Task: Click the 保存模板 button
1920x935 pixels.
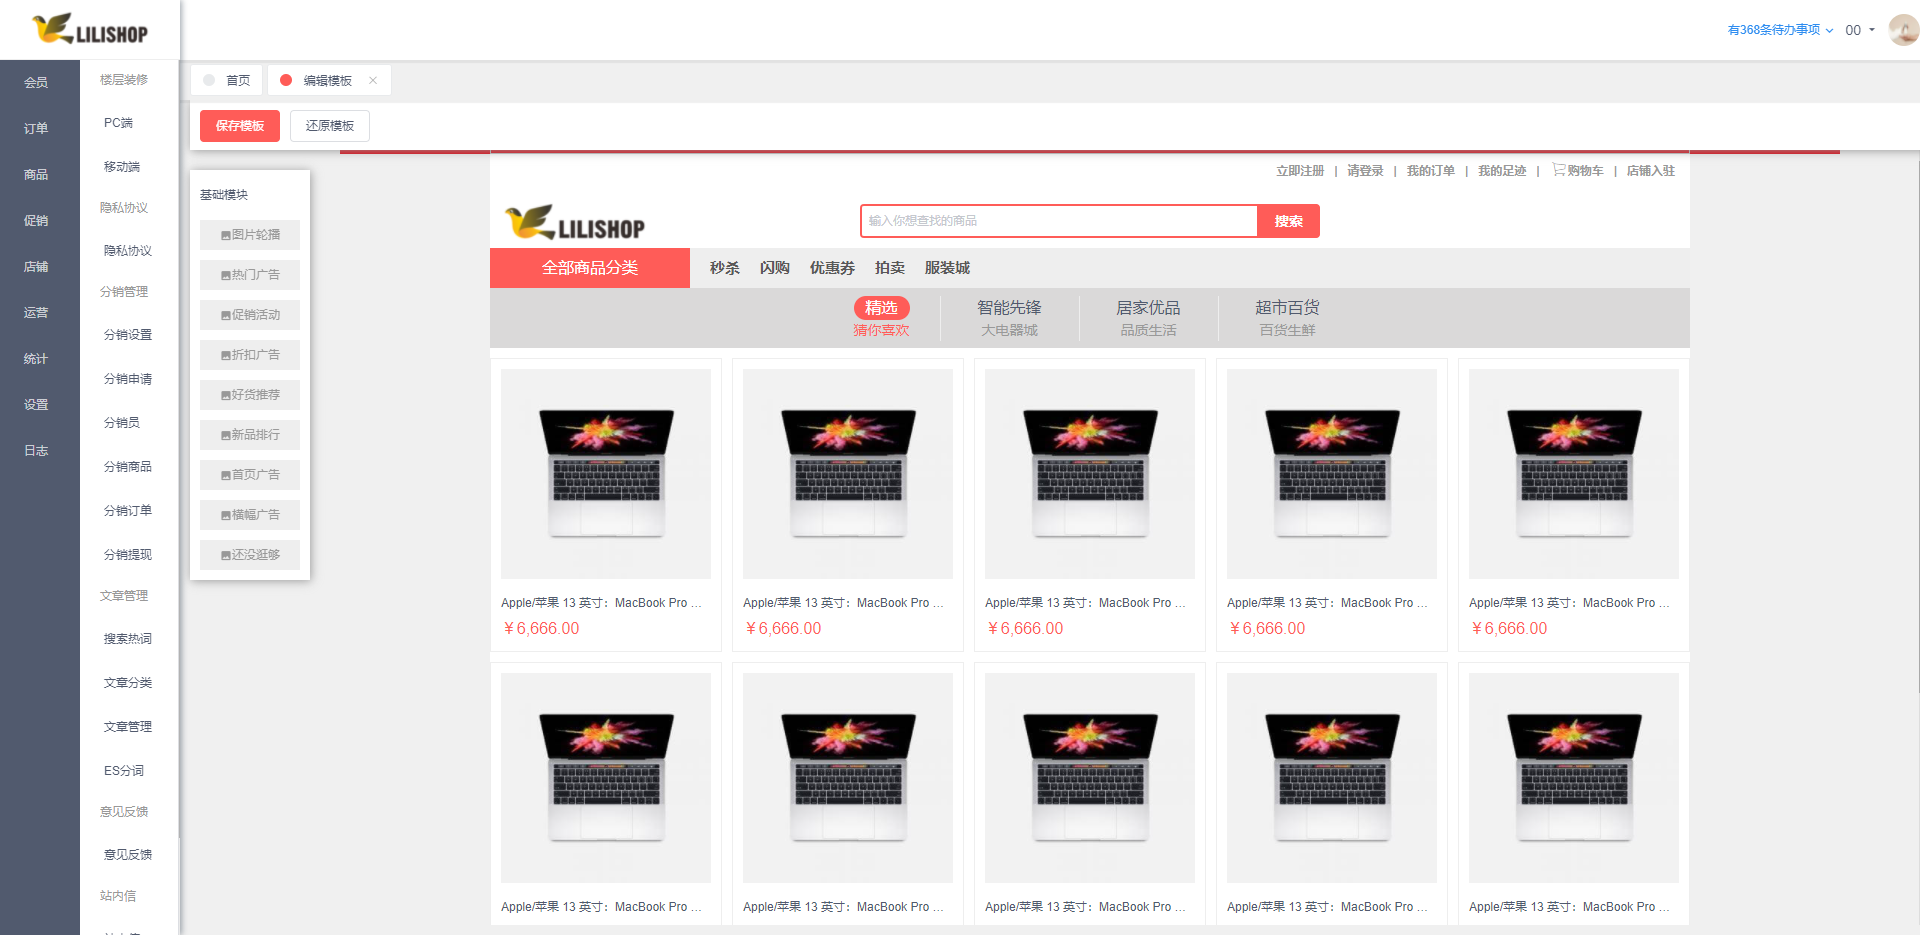Action: click(240, 126)
